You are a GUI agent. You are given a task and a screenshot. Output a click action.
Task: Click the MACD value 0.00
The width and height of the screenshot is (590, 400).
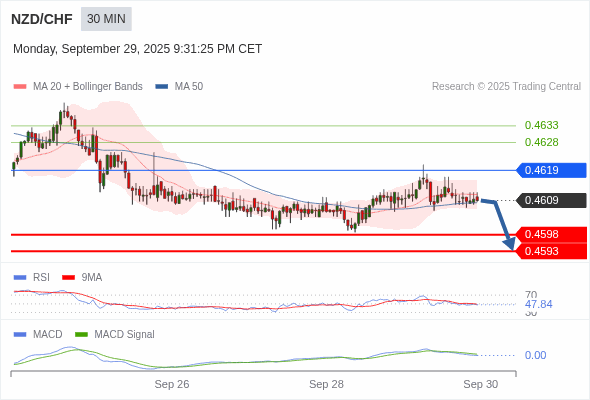(x=535, y=355)
